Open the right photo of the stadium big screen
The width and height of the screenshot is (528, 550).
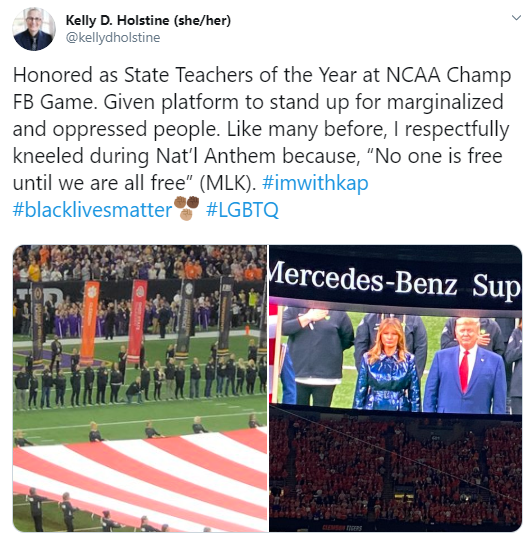(395, 388)
